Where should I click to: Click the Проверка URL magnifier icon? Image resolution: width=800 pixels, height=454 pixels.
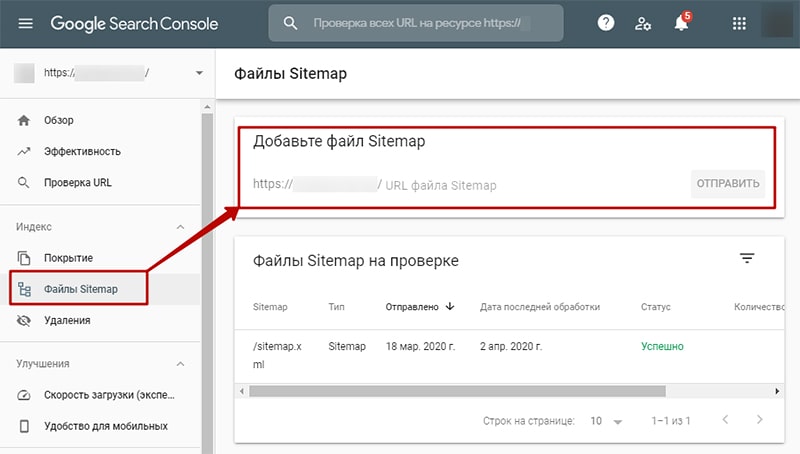click(x=23, y=183)
